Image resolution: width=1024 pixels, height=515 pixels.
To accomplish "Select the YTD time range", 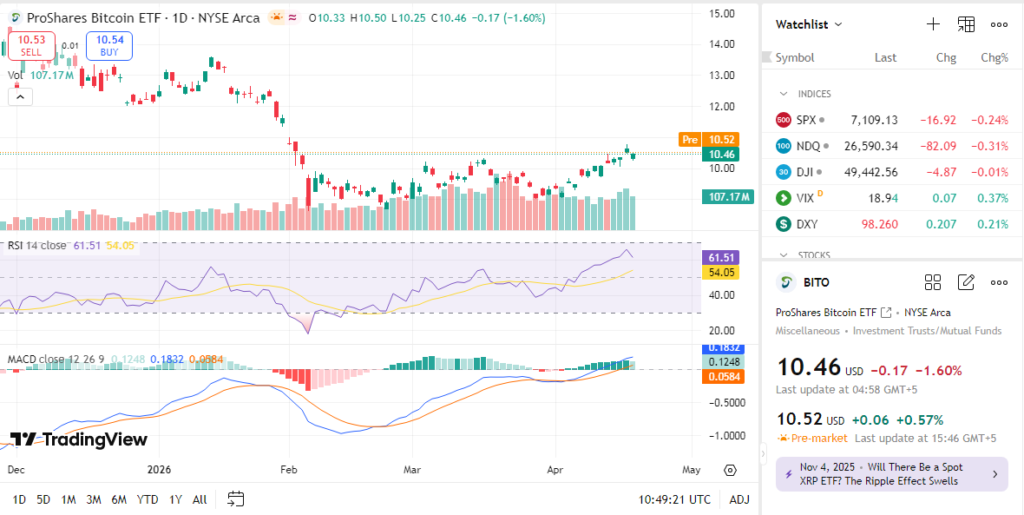I will pyautogui.click(x=147, y=499).
